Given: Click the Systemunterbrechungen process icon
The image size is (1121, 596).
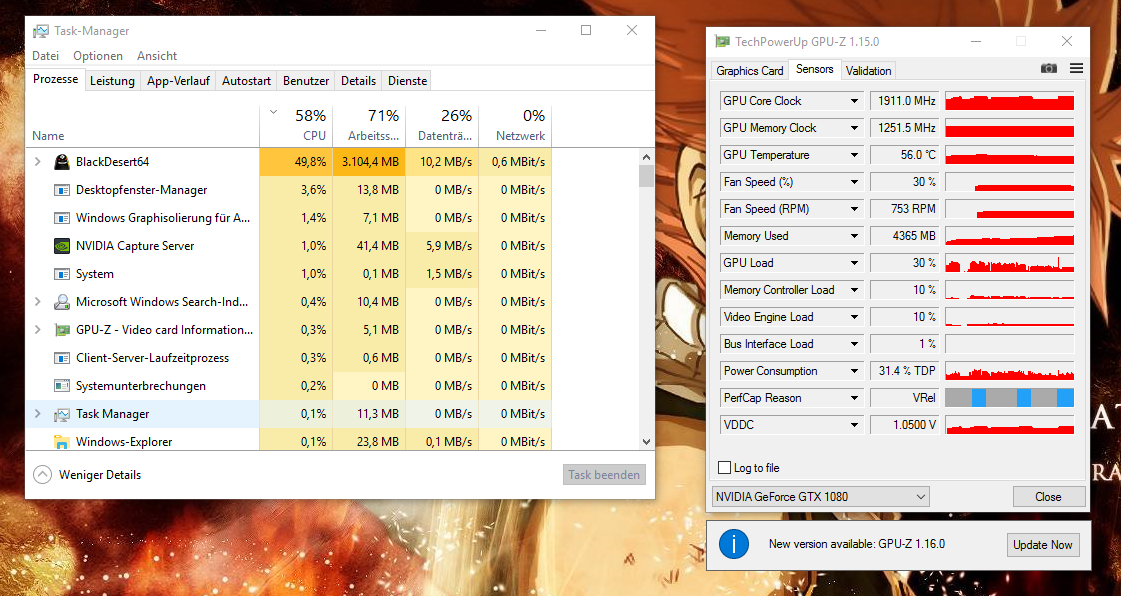Looking at the screenshot, I should tap(62, 386).
